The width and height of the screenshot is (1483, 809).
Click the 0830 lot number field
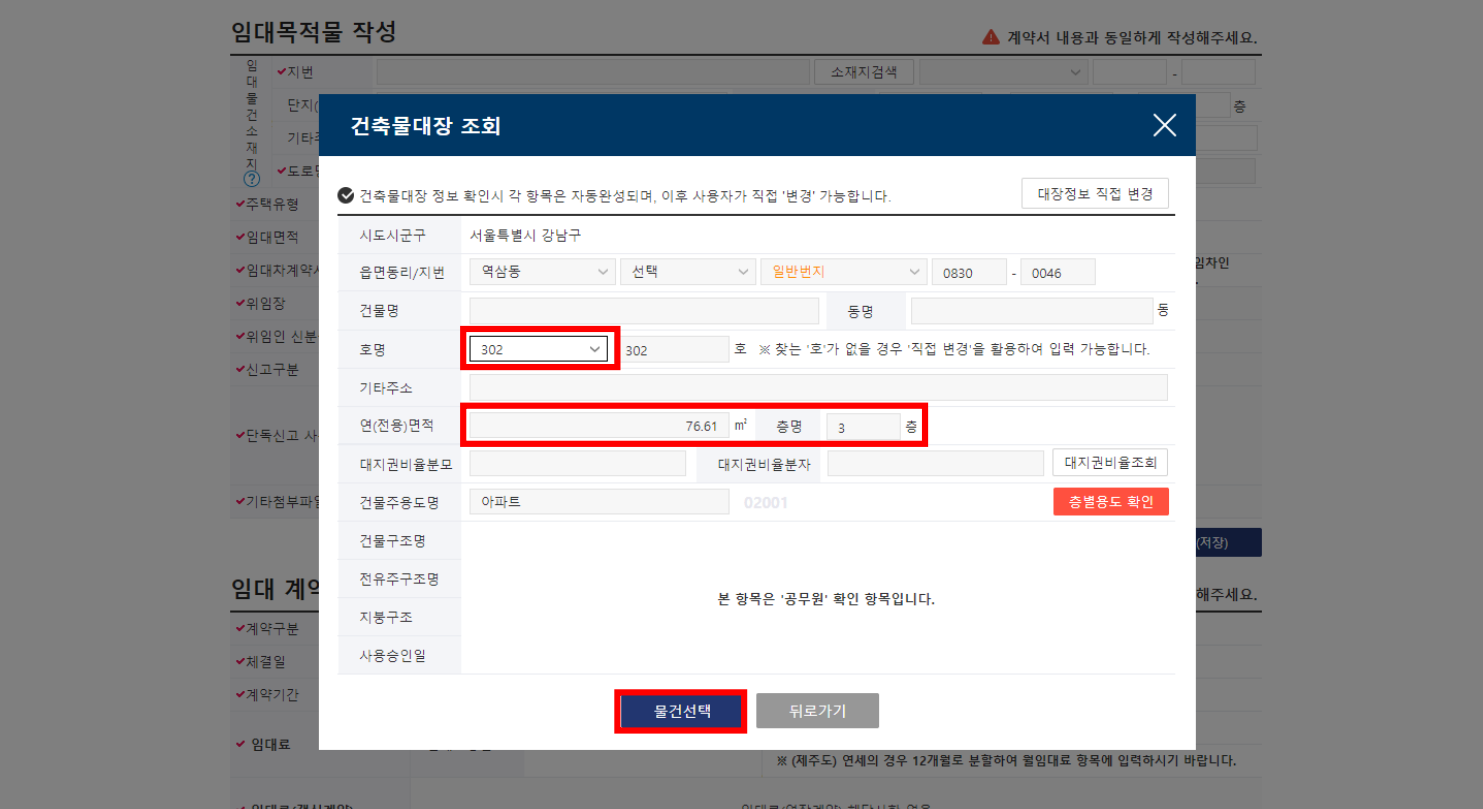point(969,272)
